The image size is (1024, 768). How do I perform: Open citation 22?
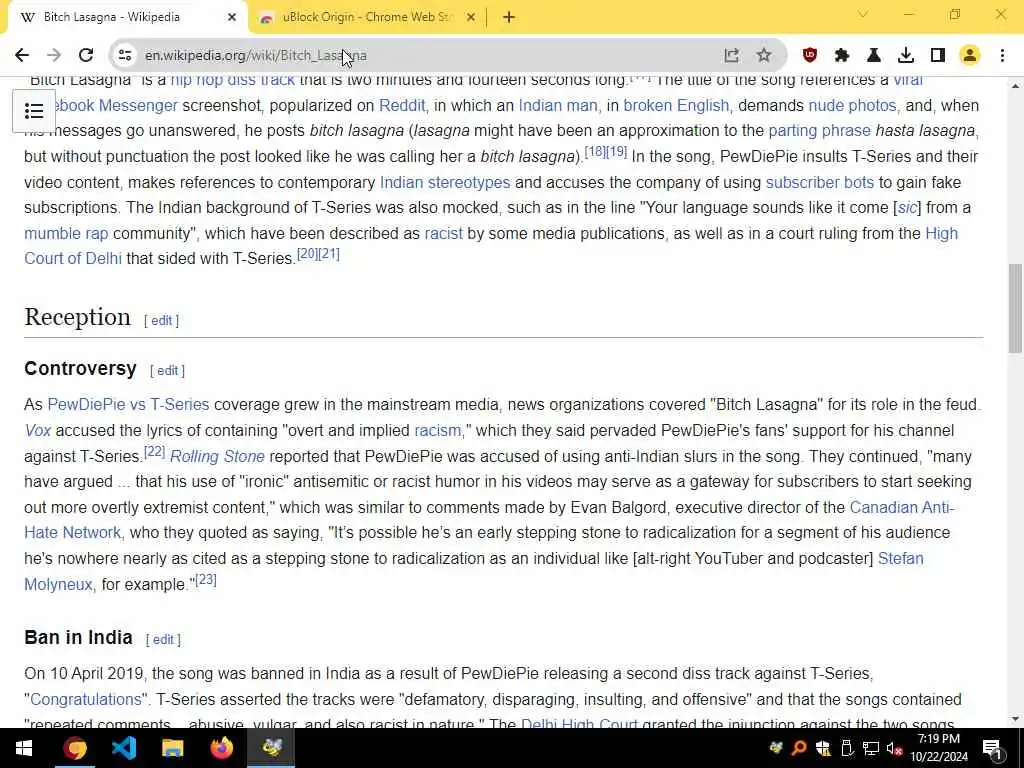point(154,451)
